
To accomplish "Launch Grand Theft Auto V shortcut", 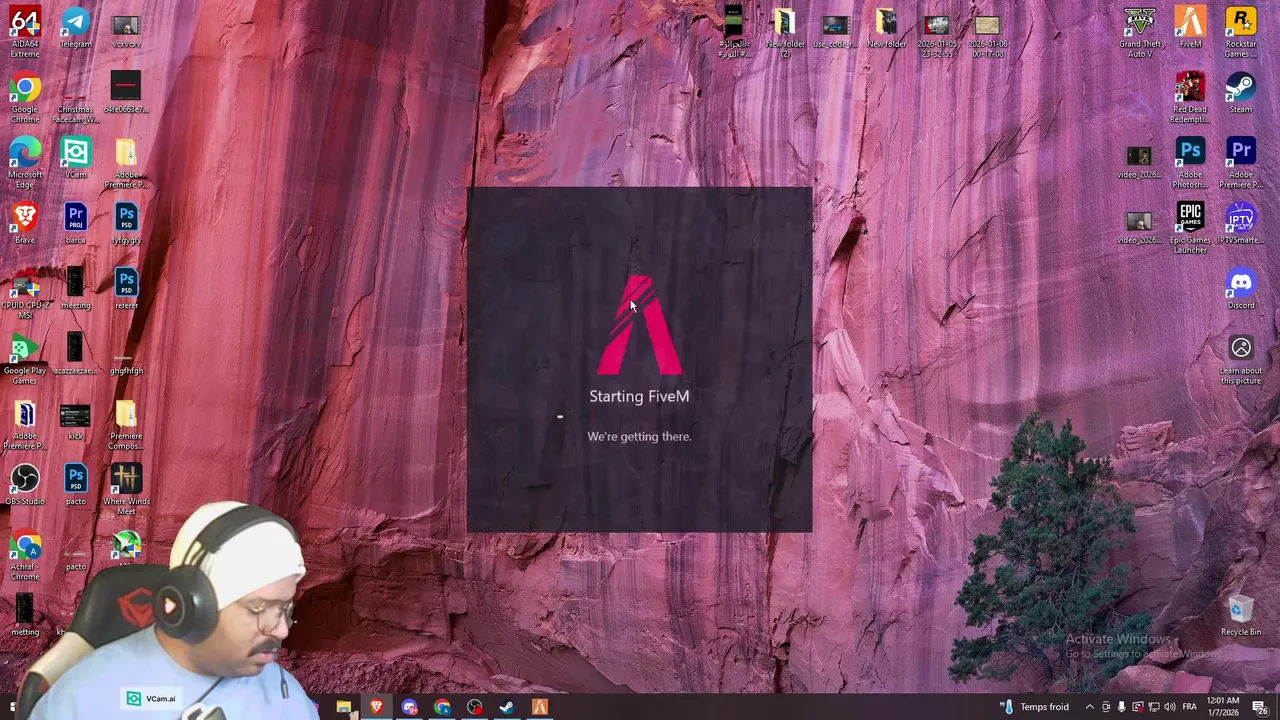I will [x=1140, y=32].
